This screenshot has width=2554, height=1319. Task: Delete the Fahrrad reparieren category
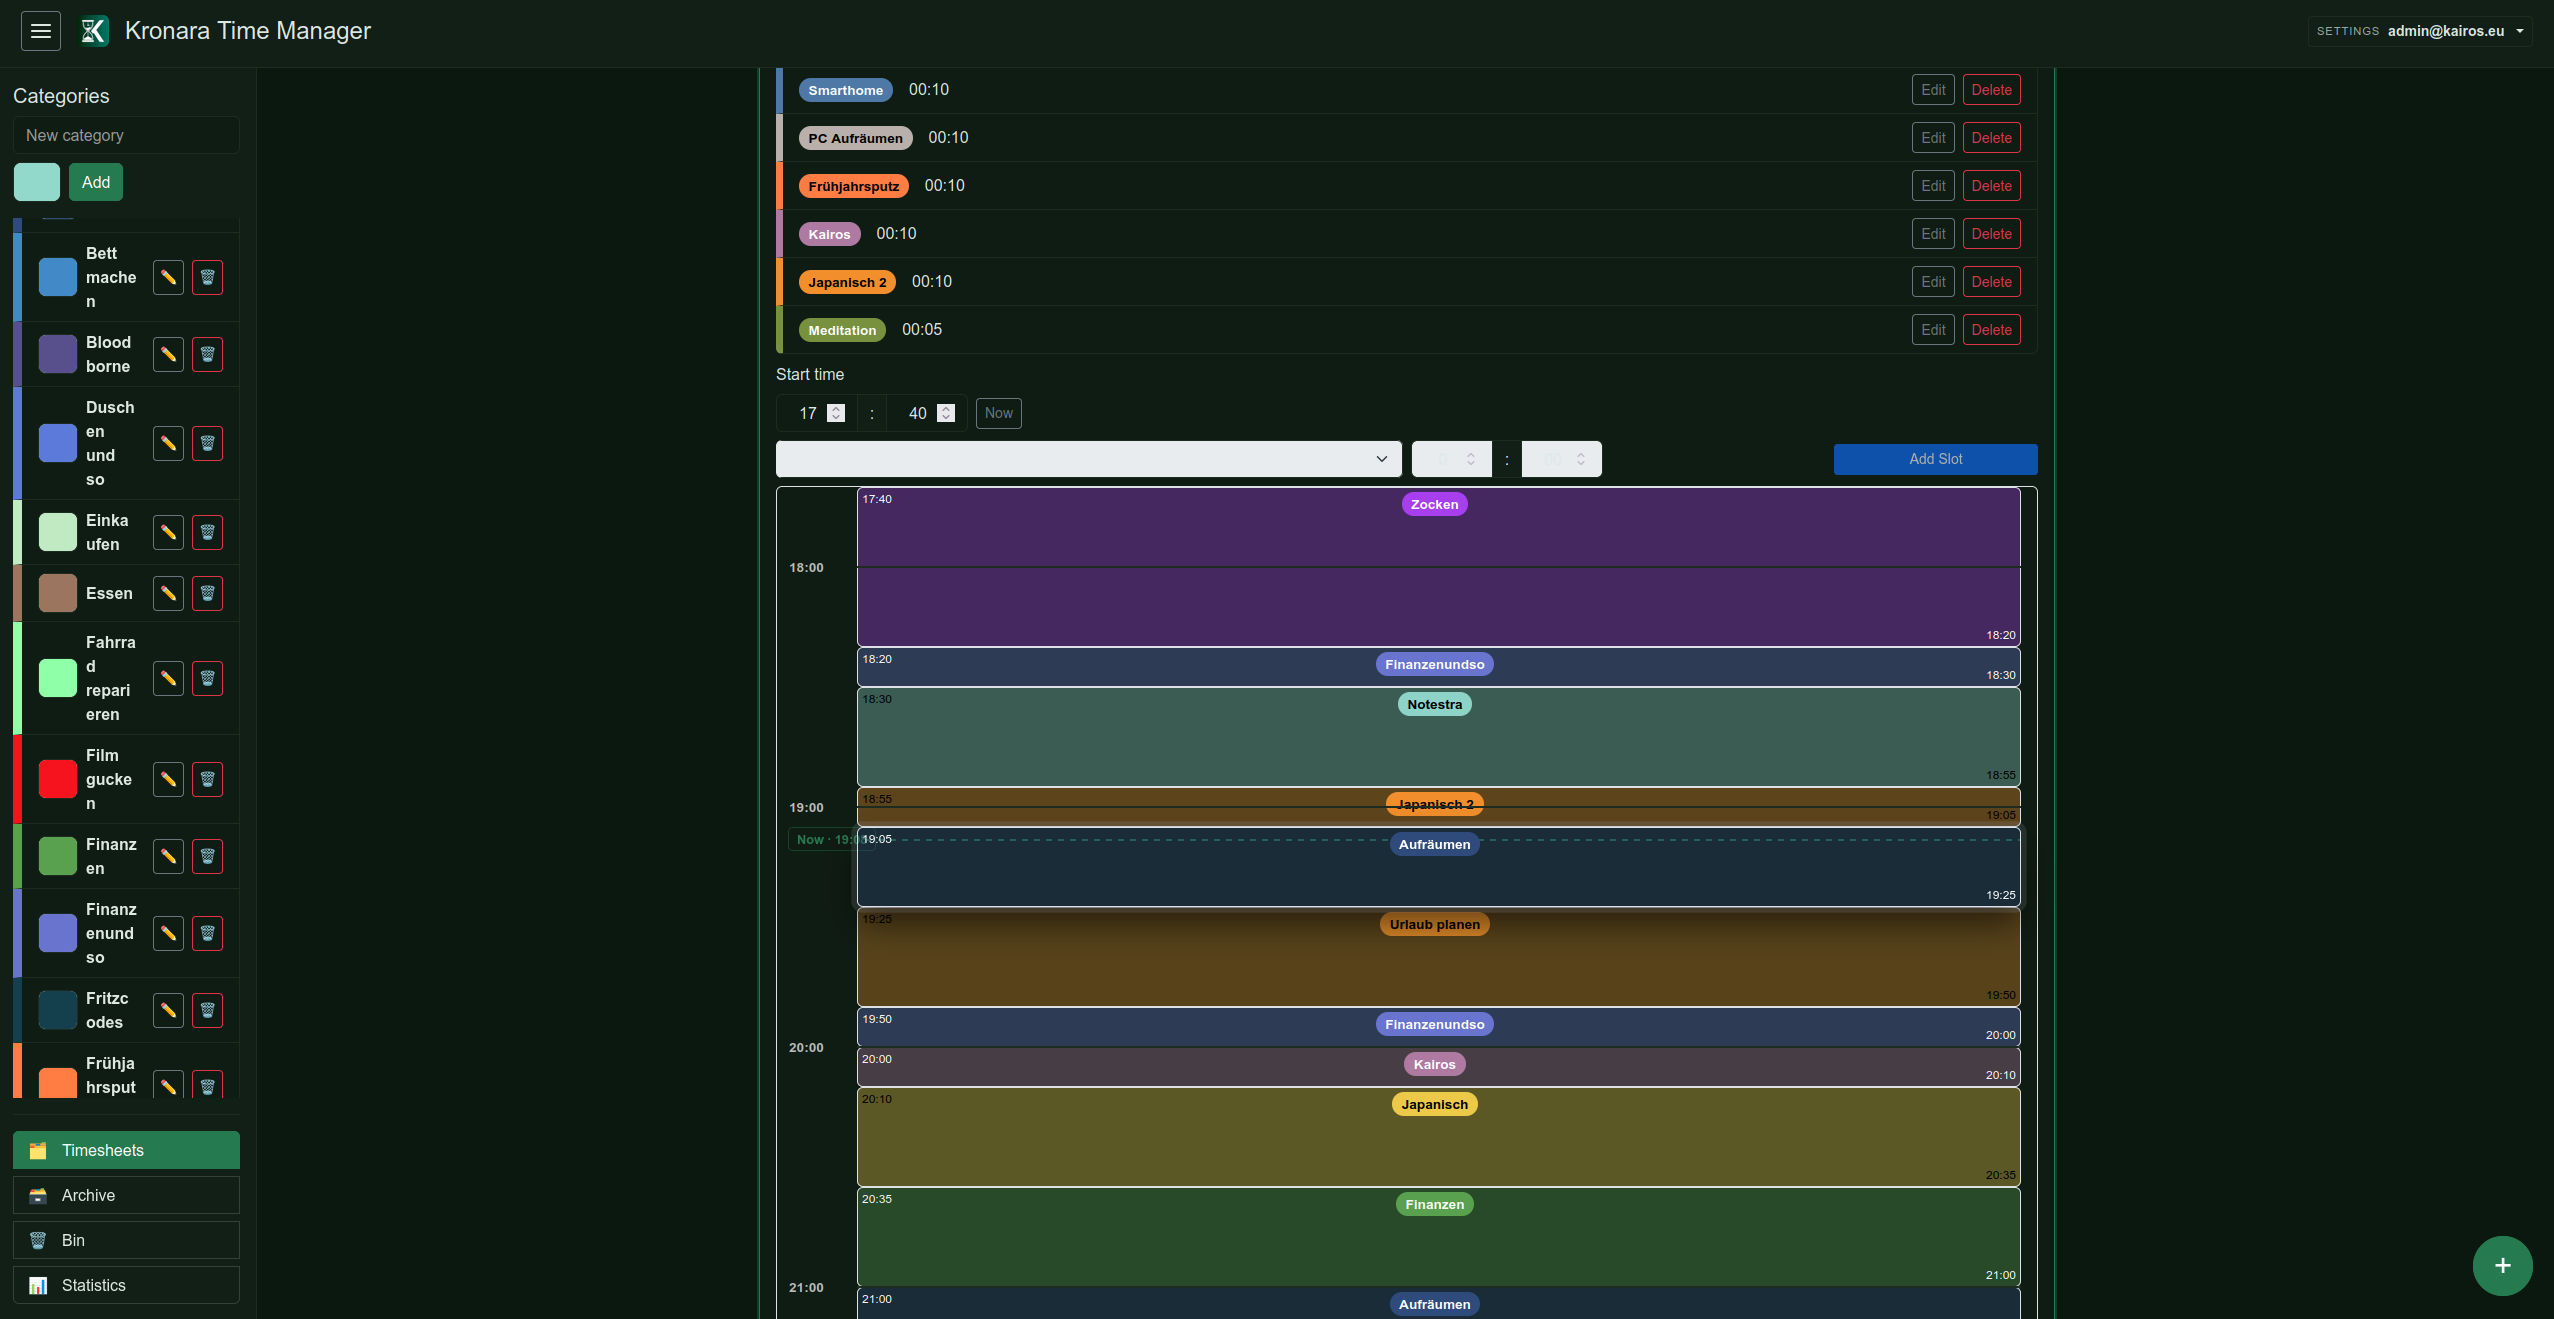[x=207, y=678]
